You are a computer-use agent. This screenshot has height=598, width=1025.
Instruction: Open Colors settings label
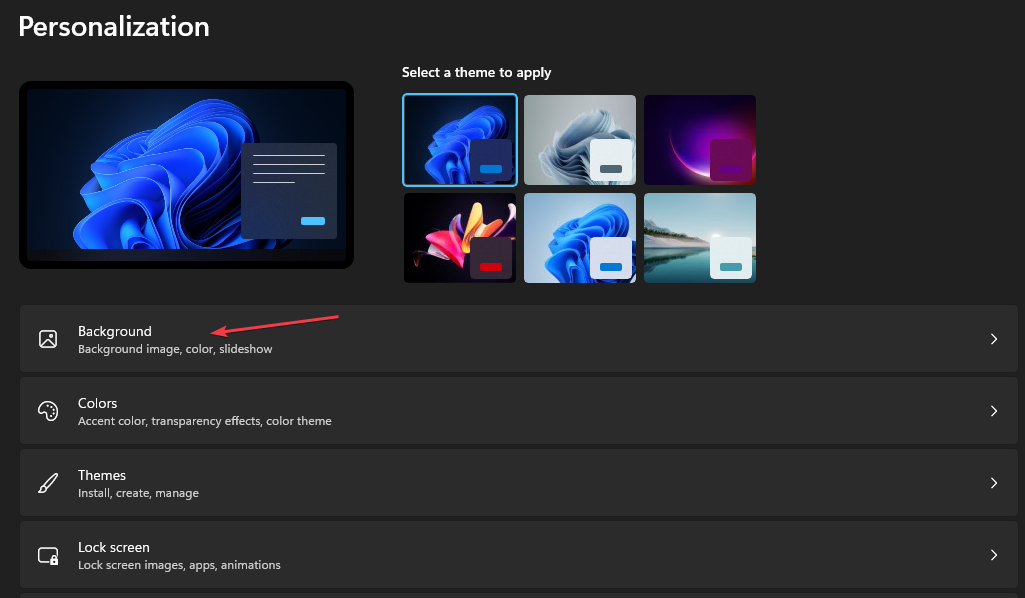(x=97, y=403)
